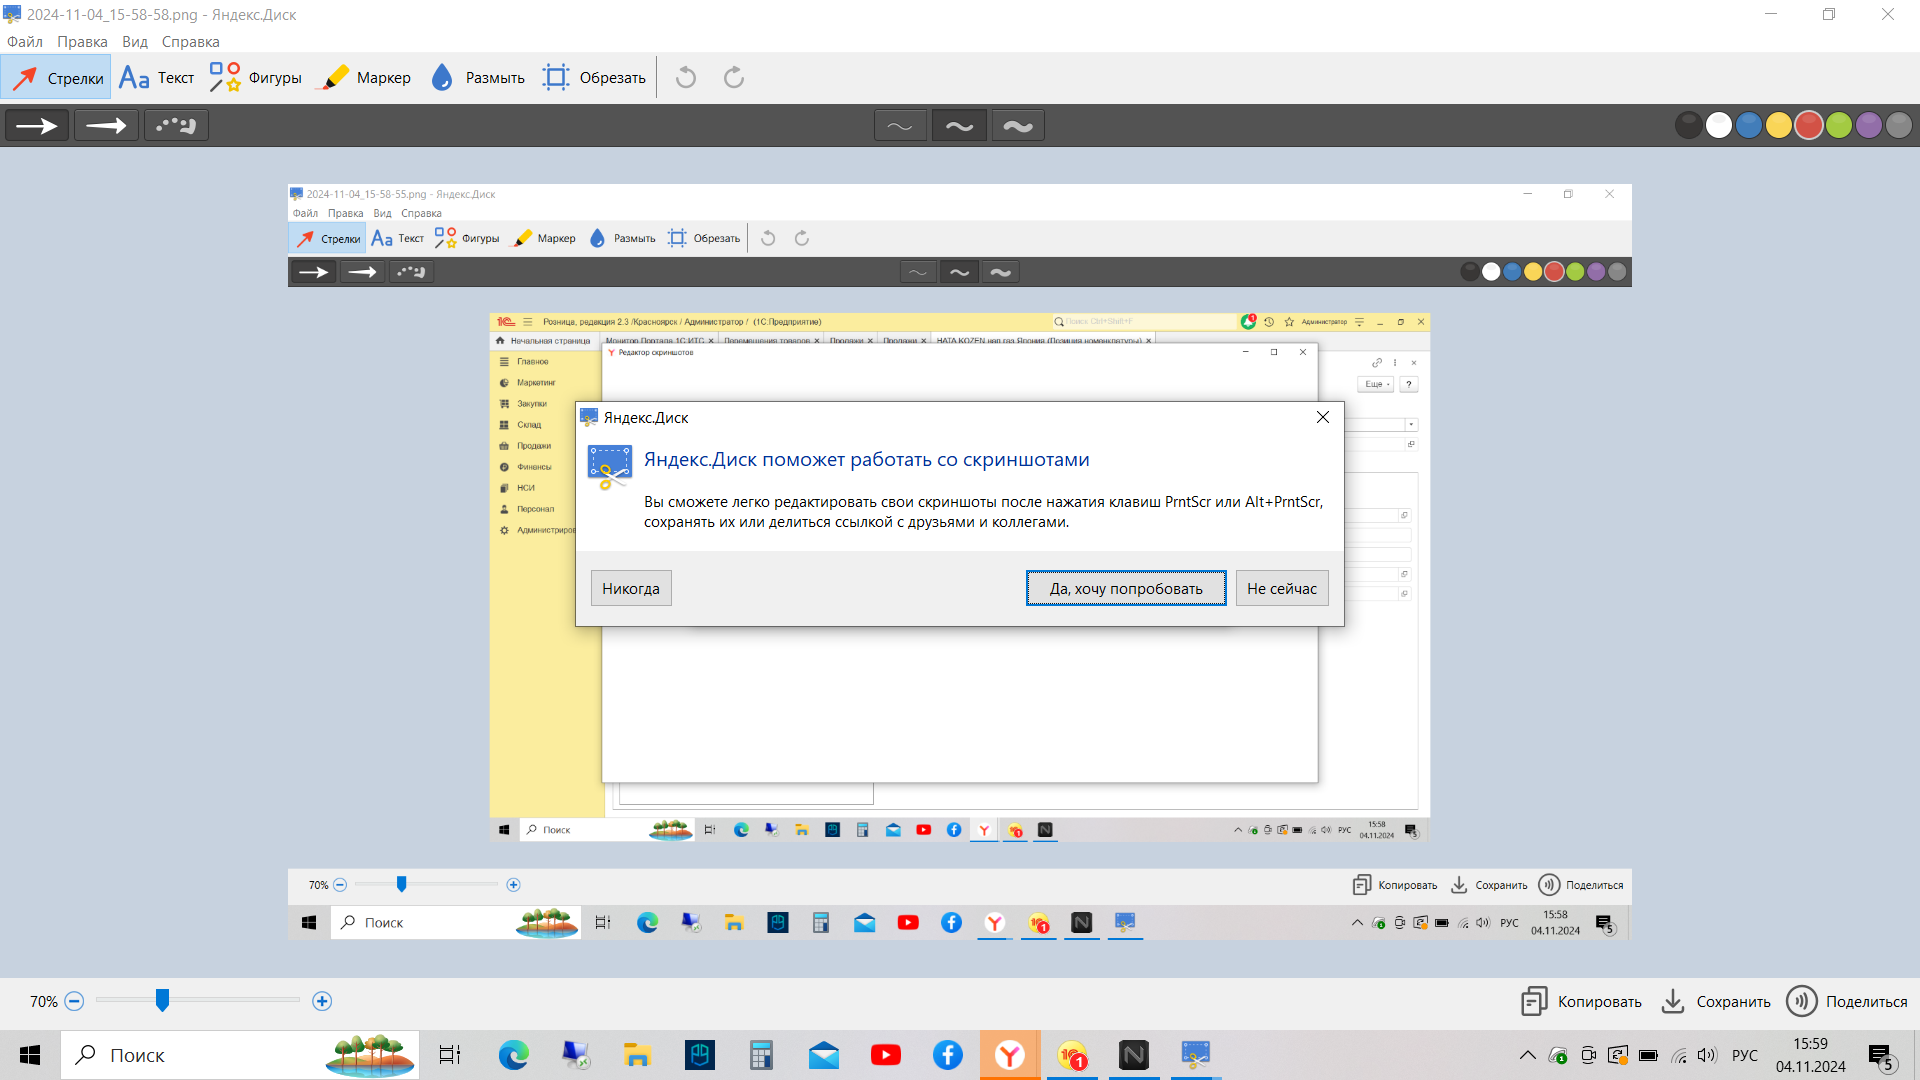
Task: Open the Файл menu
Action: (25, 42)
